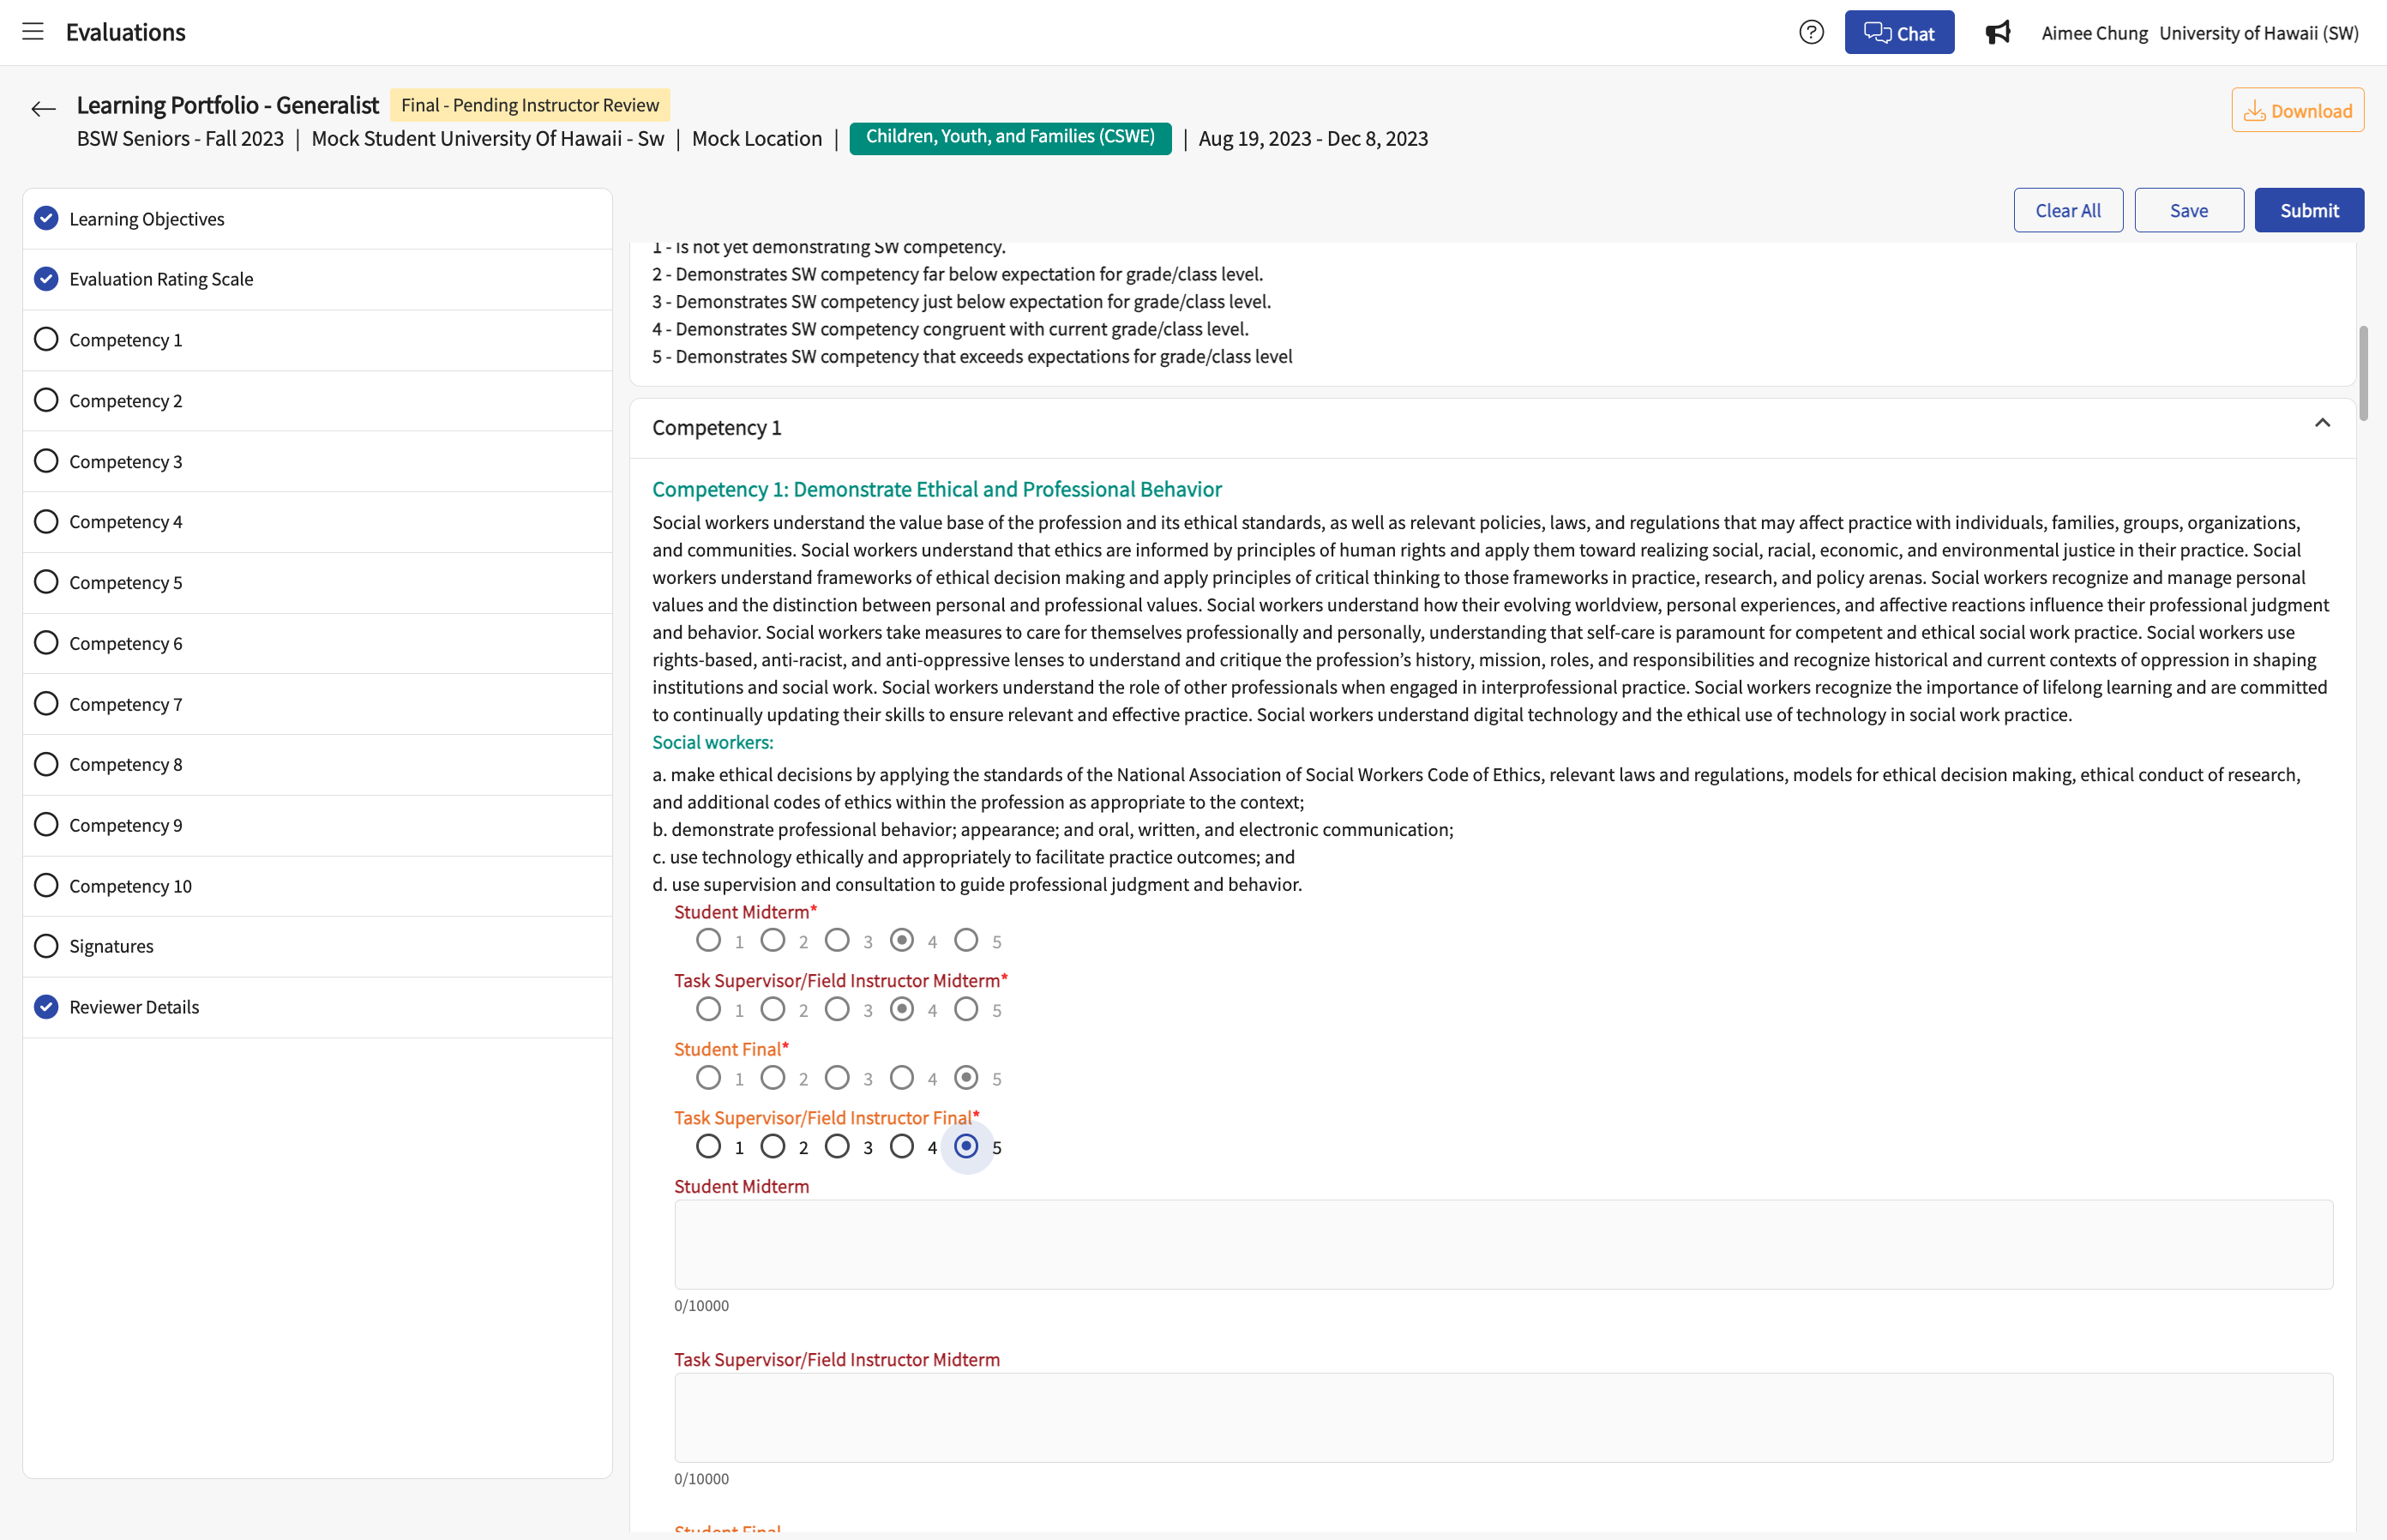This screenshot has height=1540, width=2387.
Task: Click the page vertical scrollbar thumb
Action: click(2363, 373)
